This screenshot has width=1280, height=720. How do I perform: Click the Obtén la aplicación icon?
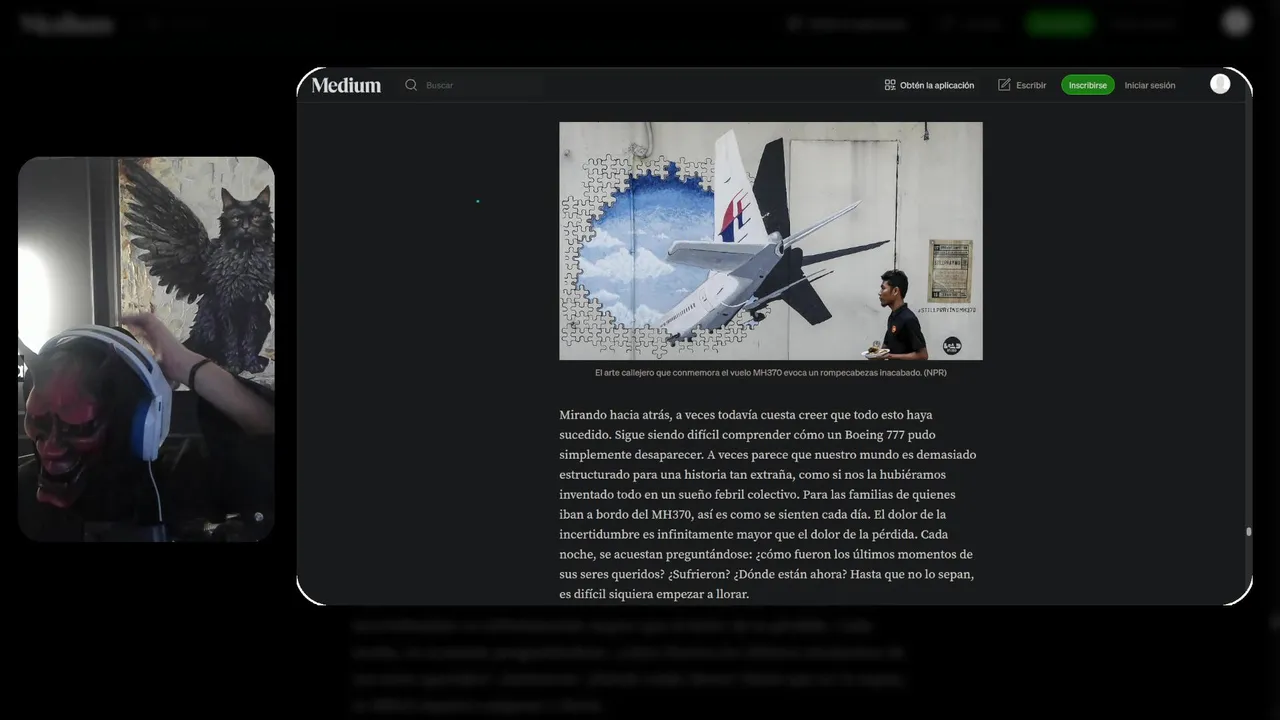[x=890, y=85]
